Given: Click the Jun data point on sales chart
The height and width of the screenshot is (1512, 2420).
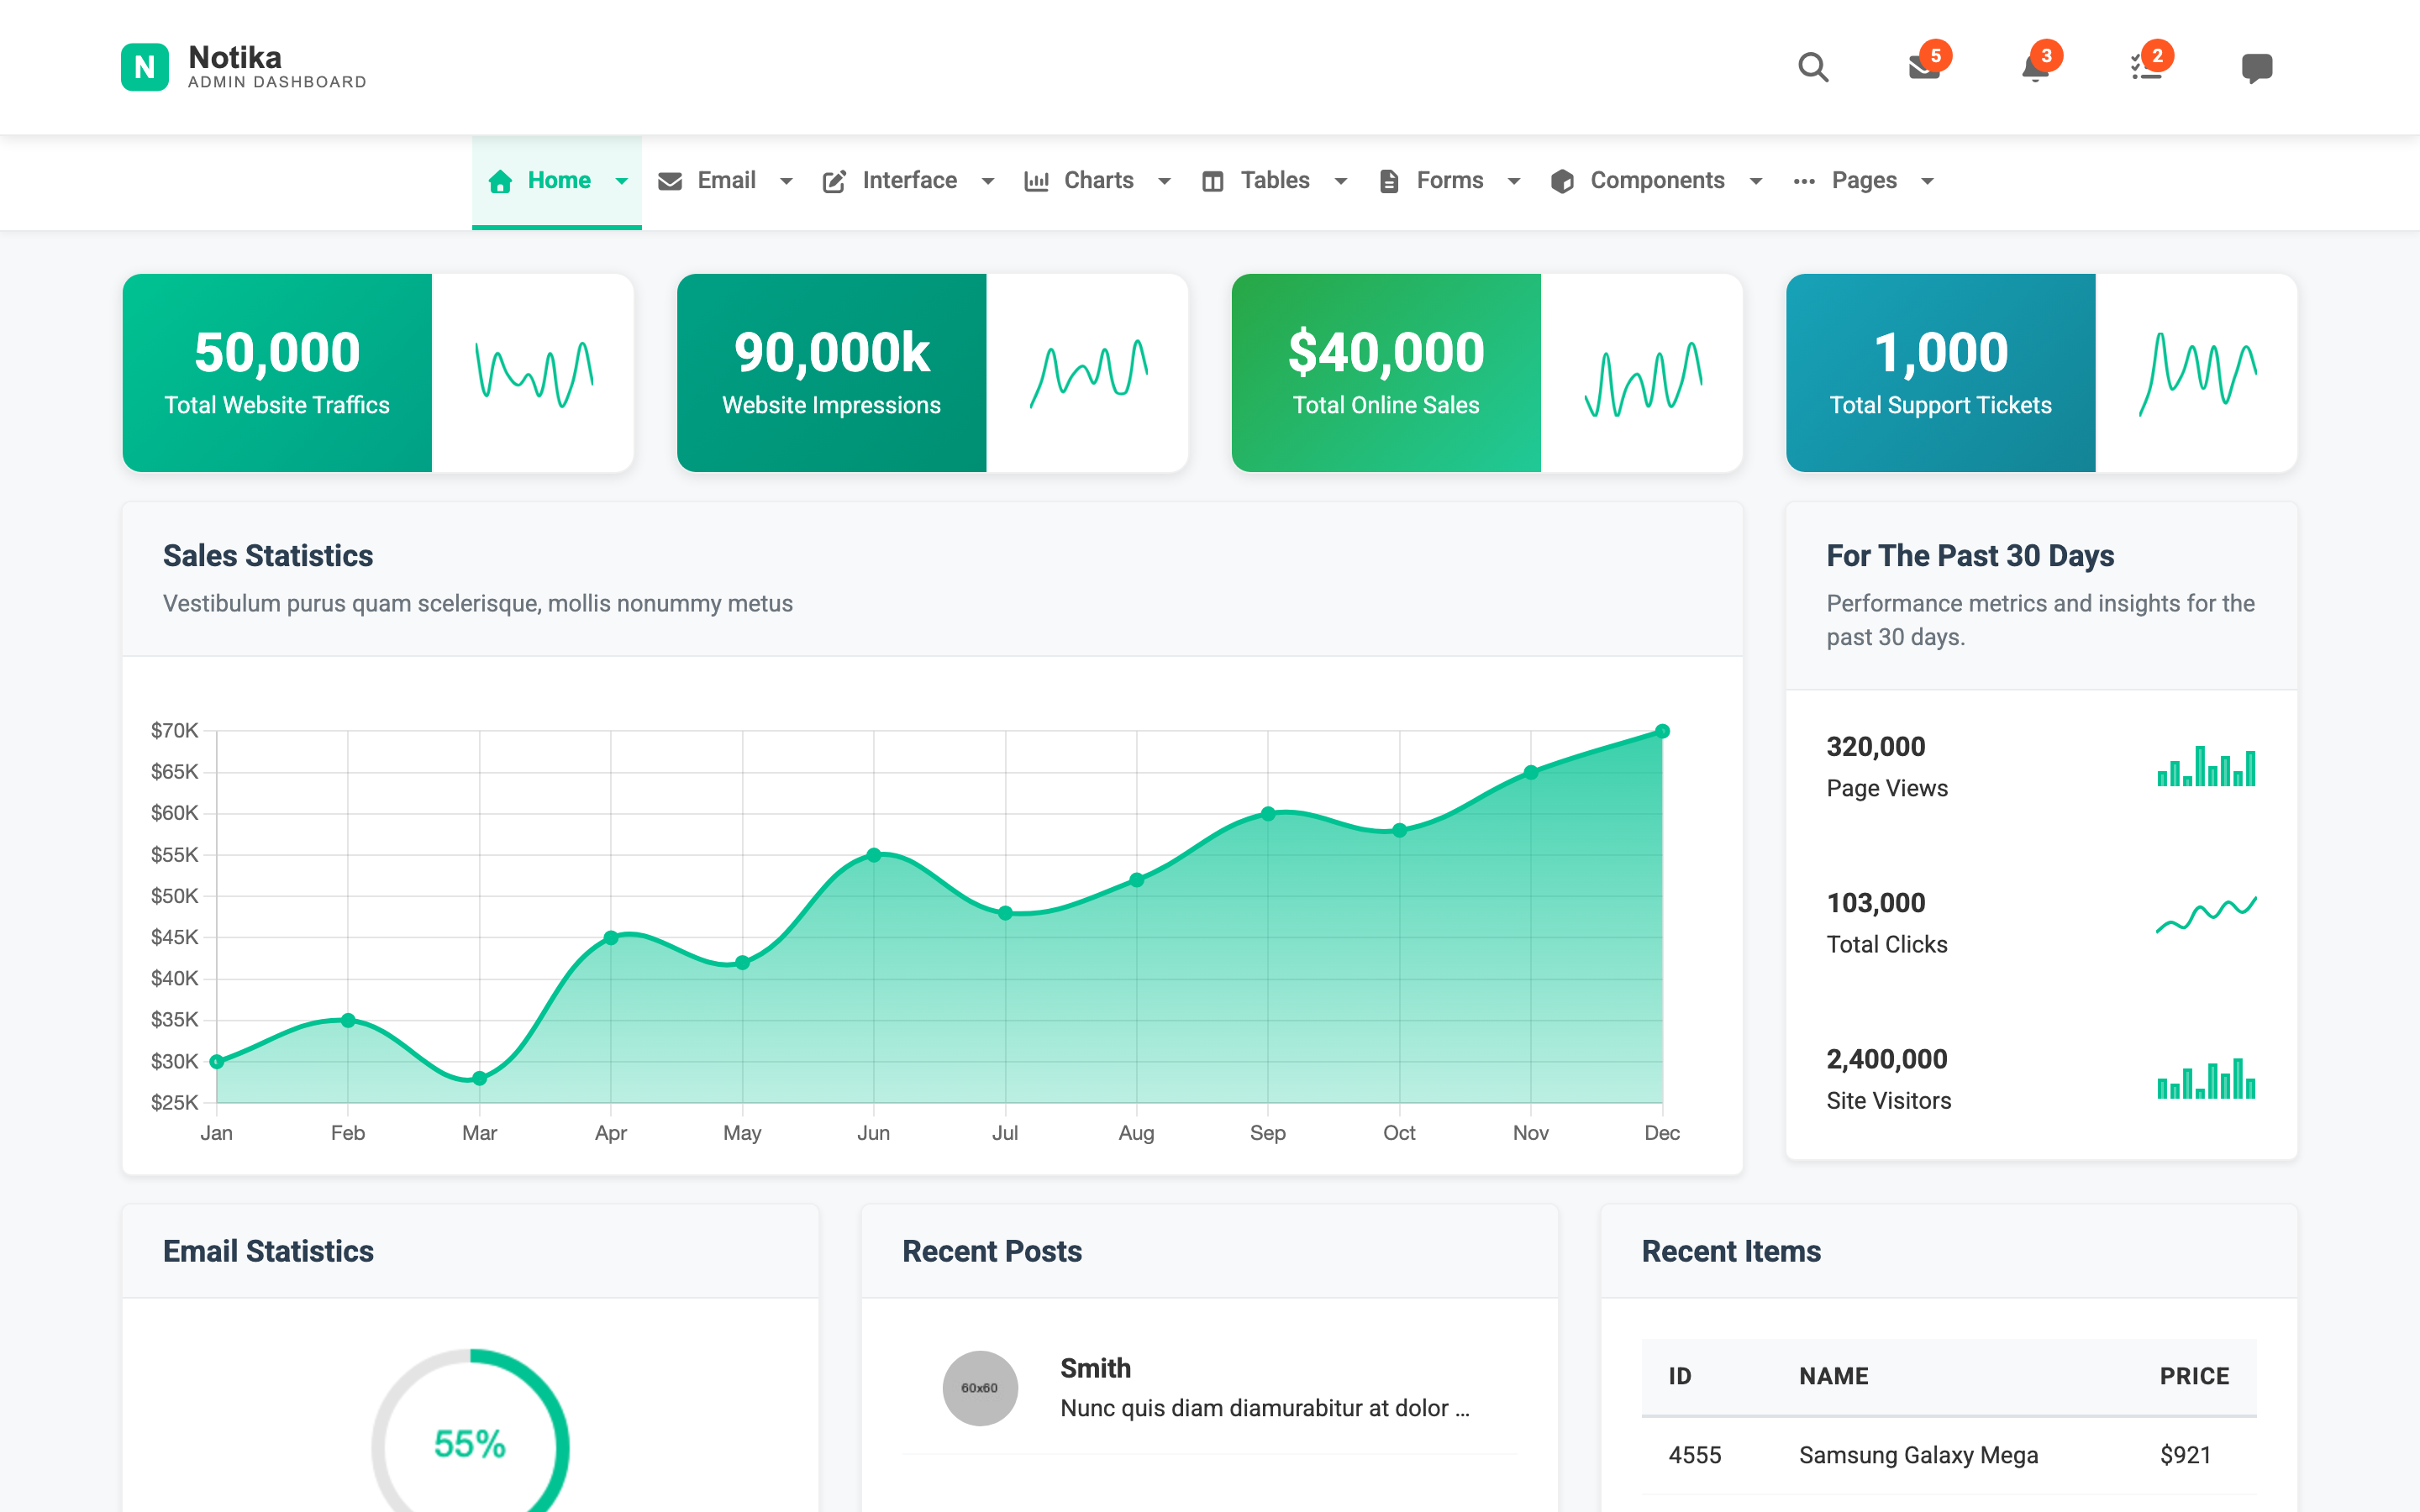Looking at the screenshot, I should point(874,855).
